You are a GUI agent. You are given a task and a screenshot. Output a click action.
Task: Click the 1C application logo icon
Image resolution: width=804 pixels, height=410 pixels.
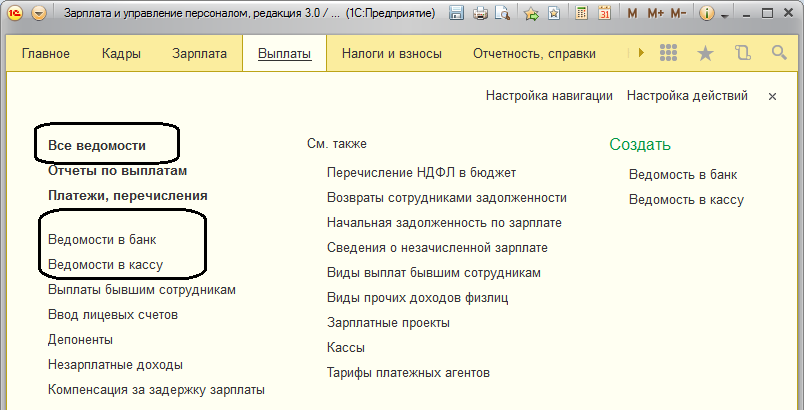(x=15, y=13)
